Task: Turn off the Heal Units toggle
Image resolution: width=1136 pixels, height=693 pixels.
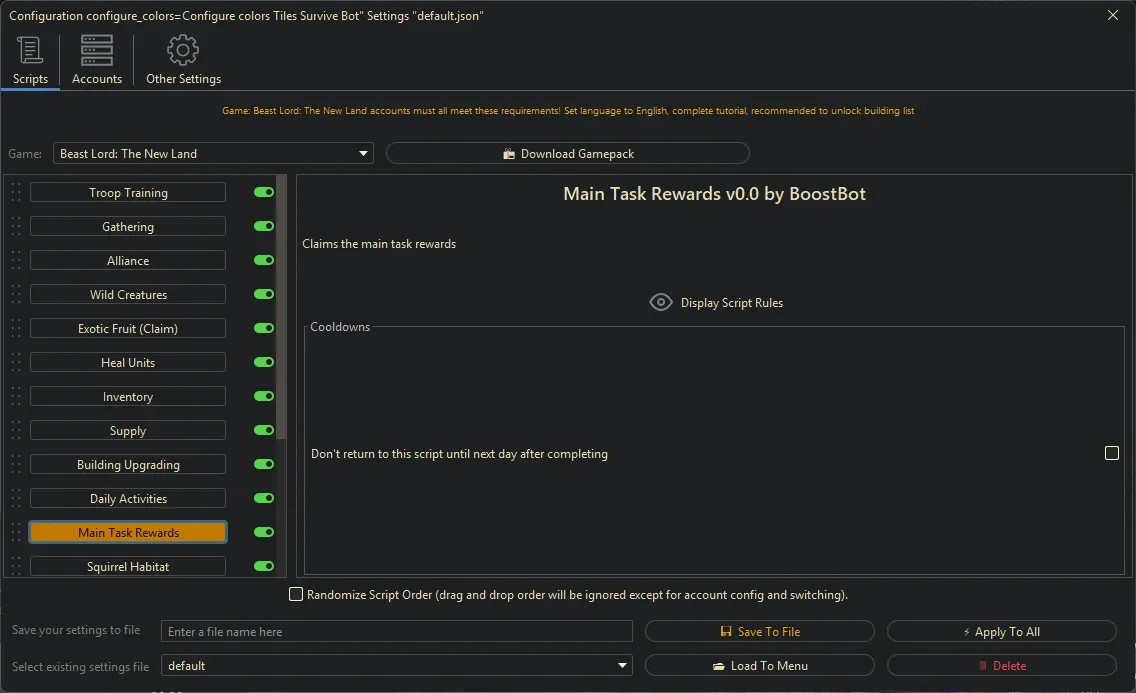Action: point(262,362)
